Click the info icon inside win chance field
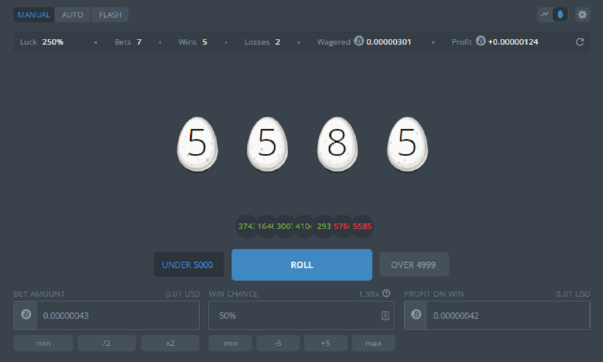The image size is (603, 362). (385, 315)
